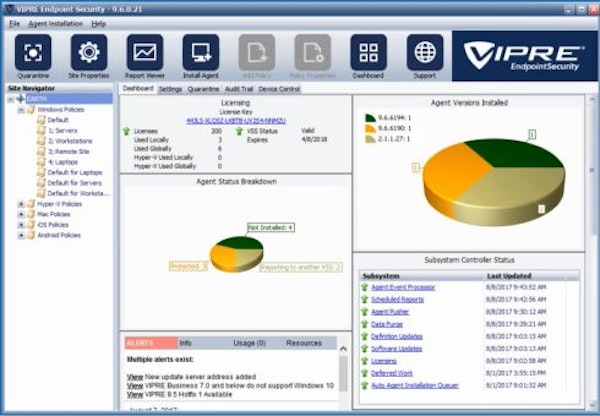The height and width of the screenshot is (416, 600).
Task: Click the folder icon for 4; Laptops
Action: 41,162
